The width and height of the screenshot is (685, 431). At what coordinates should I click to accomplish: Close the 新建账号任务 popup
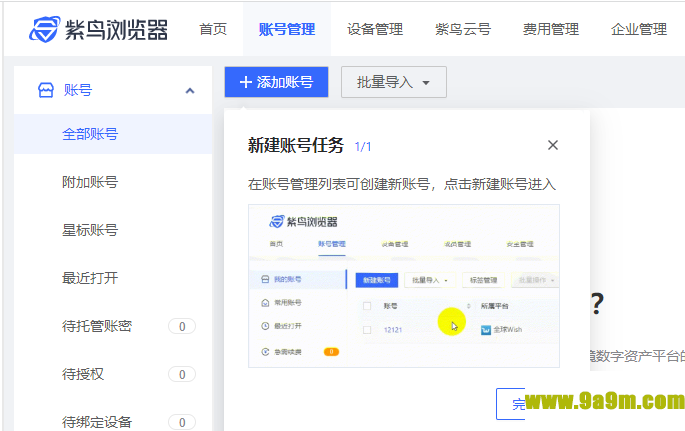point(553,145)
